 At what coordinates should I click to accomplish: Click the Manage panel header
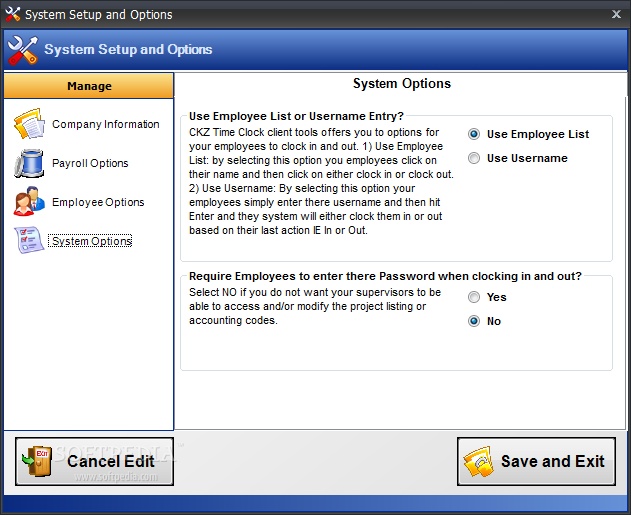point(89,86)
